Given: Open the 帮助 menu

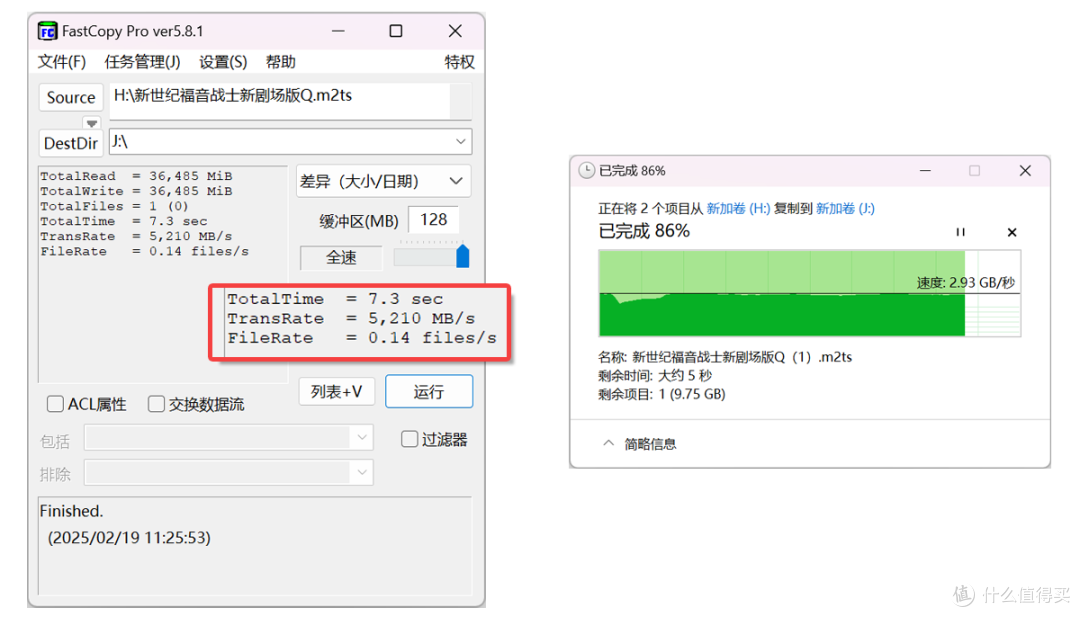Looking at the screenshot, I should click(x=280, y=62).
